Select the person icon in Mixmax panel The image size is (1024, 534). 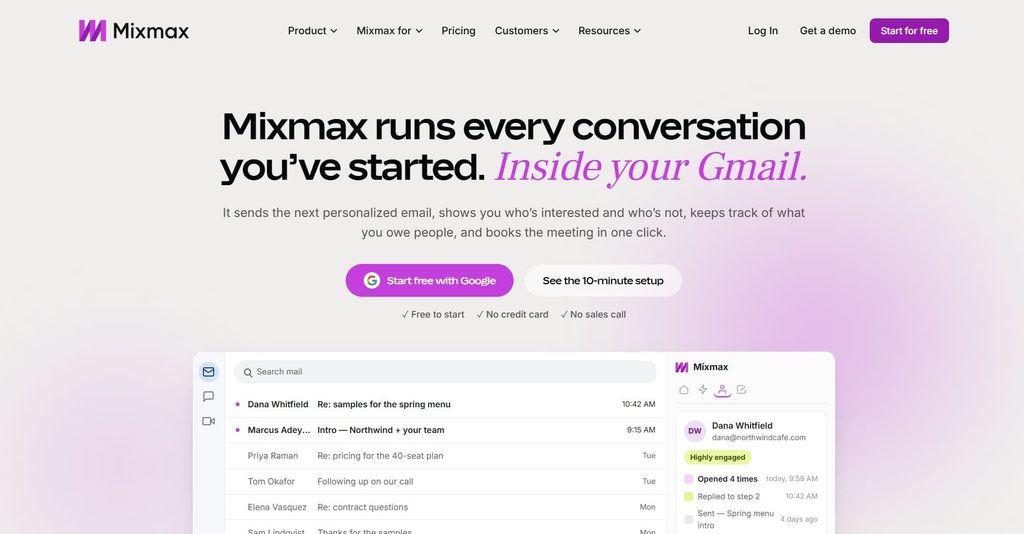pos(722,390)
